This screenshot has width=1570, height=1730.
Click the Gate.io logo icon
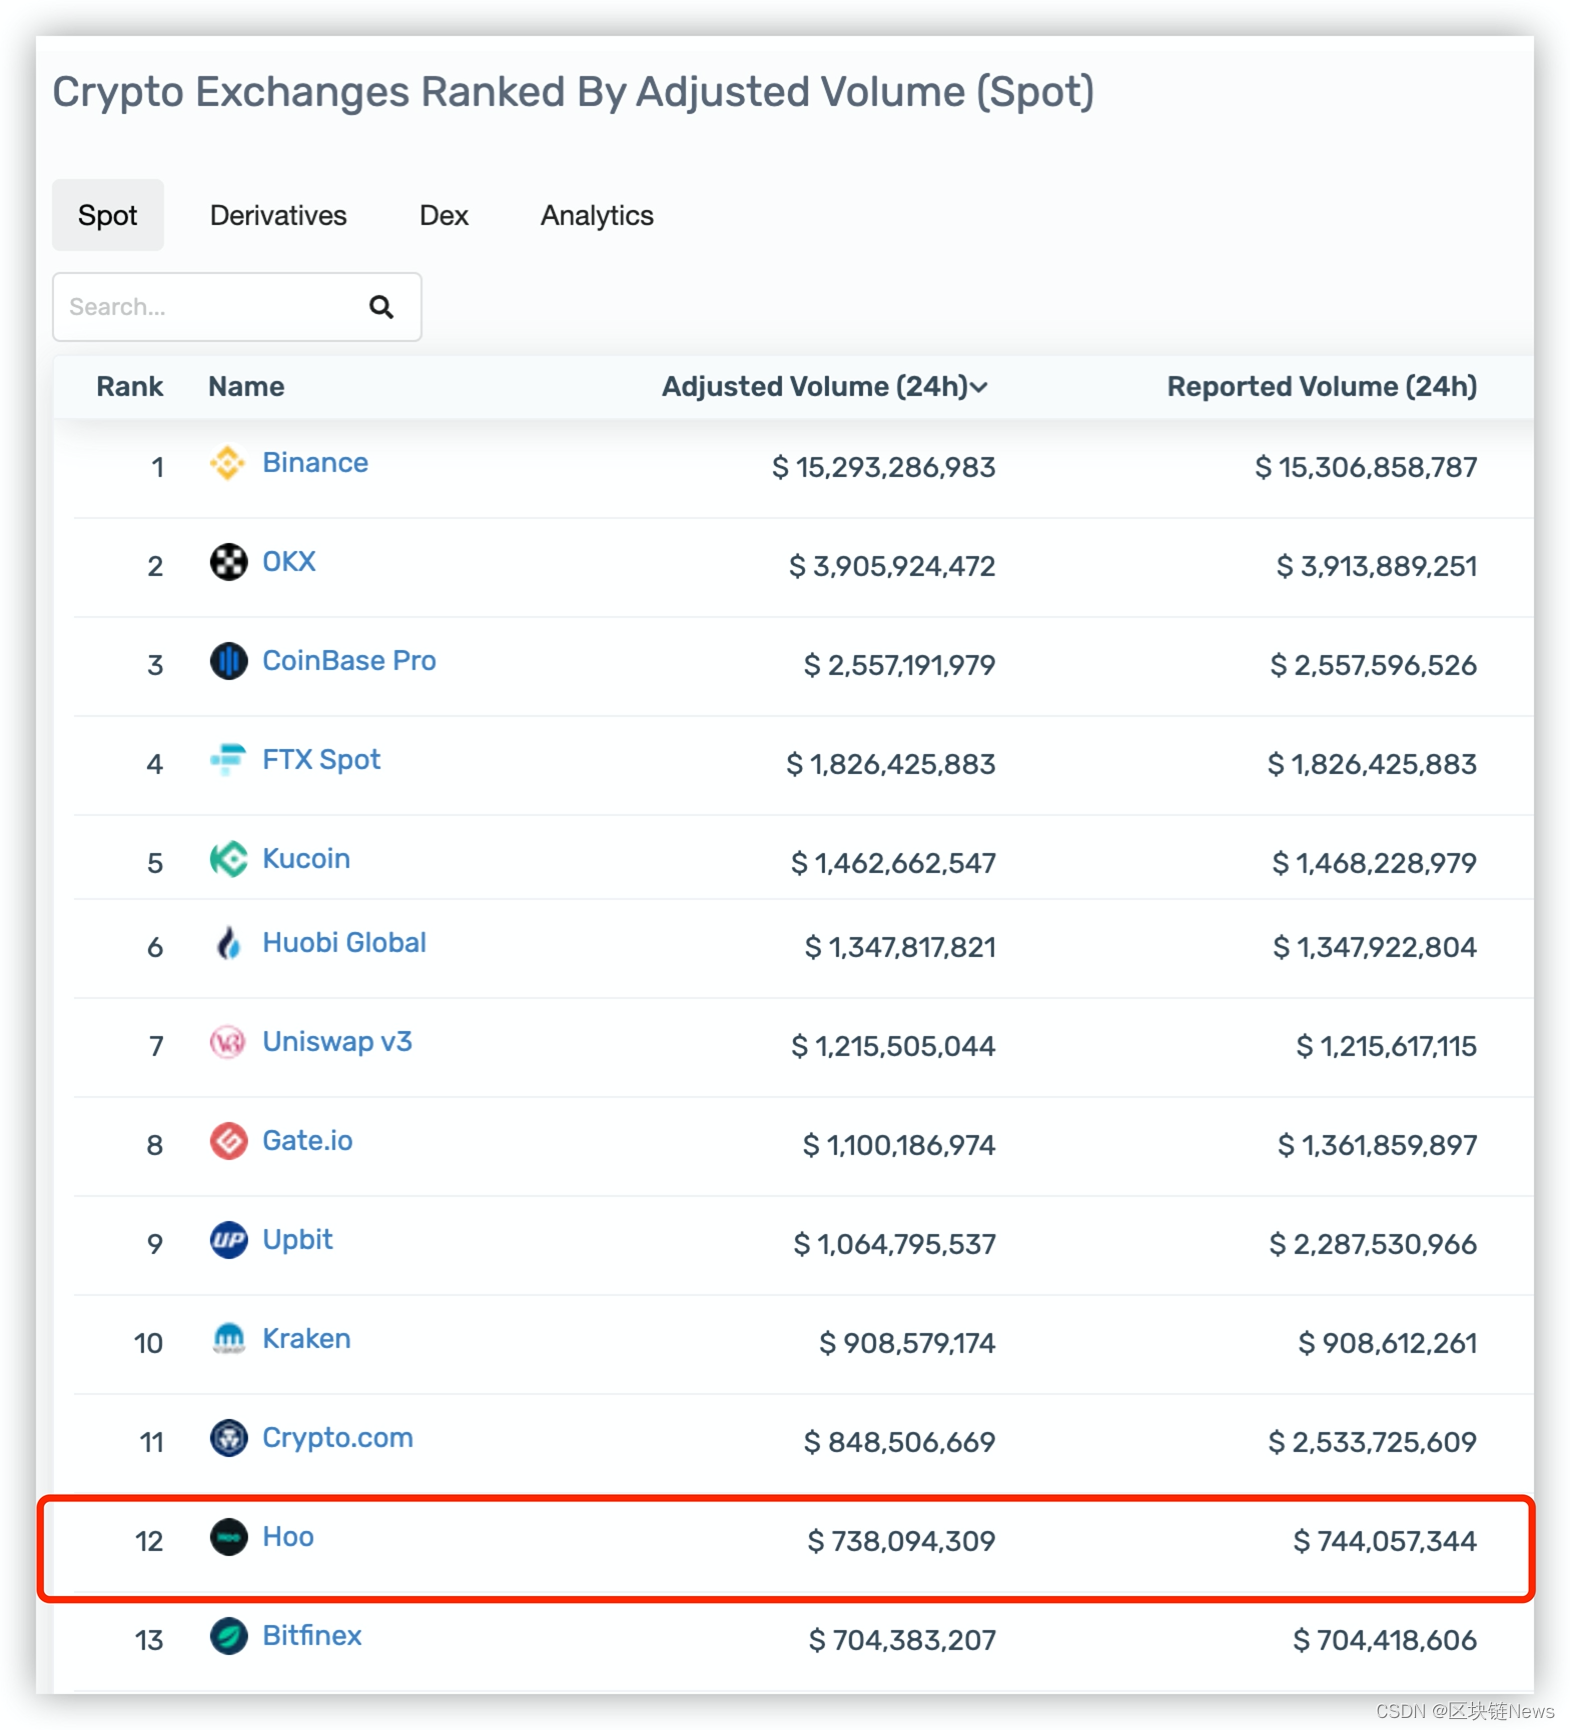228,1141
